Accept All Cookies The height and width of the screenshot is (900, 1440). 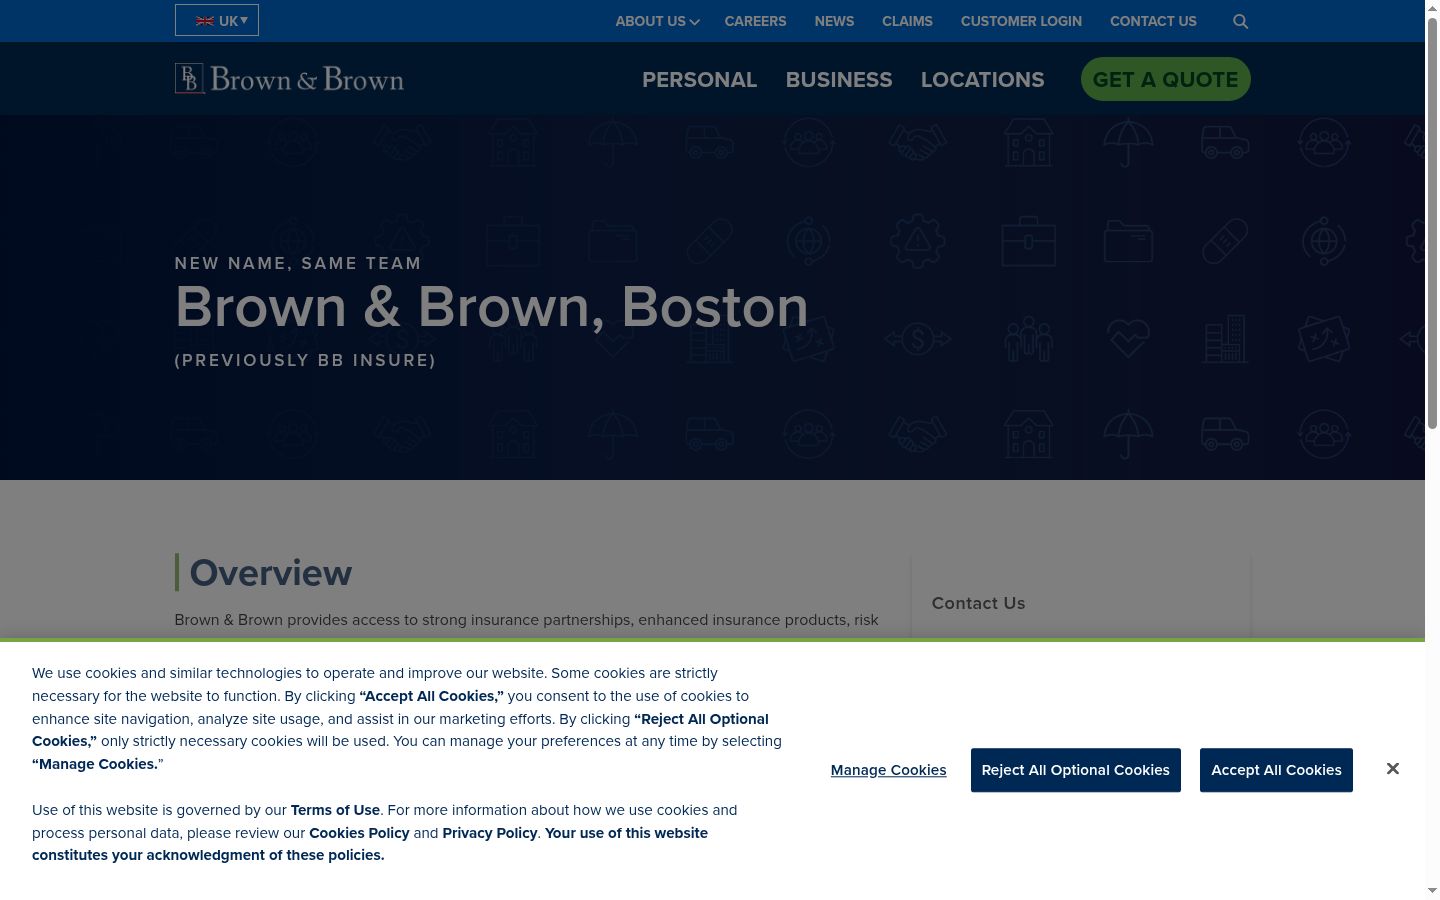1276,770
